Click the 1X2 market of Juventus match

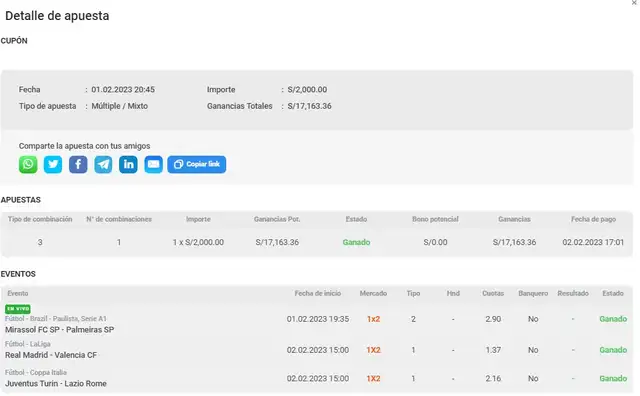[x=373, y=379]
